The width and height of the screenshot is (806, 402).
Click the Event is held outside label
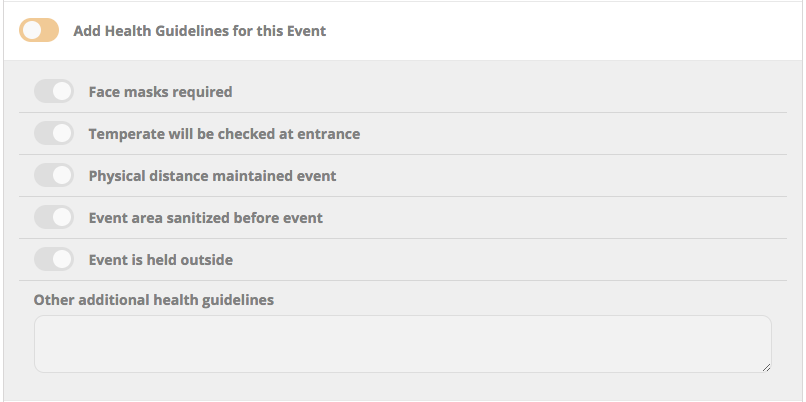(160, 260)
